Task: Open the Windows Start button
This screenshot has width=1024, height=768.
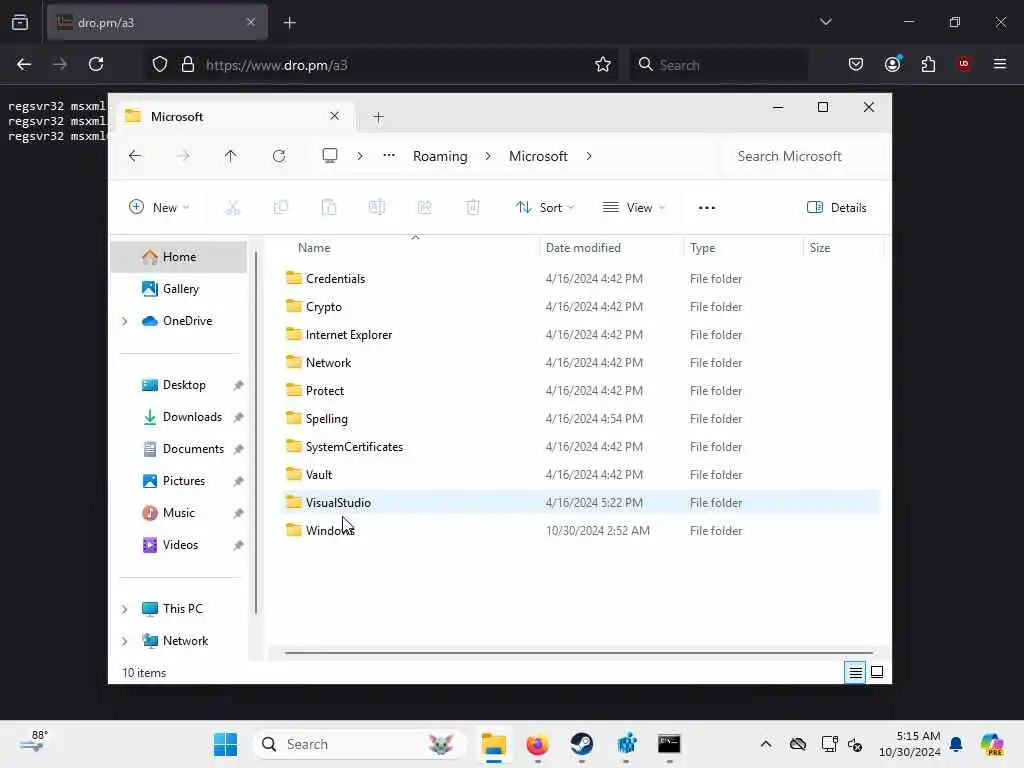Action: [x=225, y=744]
